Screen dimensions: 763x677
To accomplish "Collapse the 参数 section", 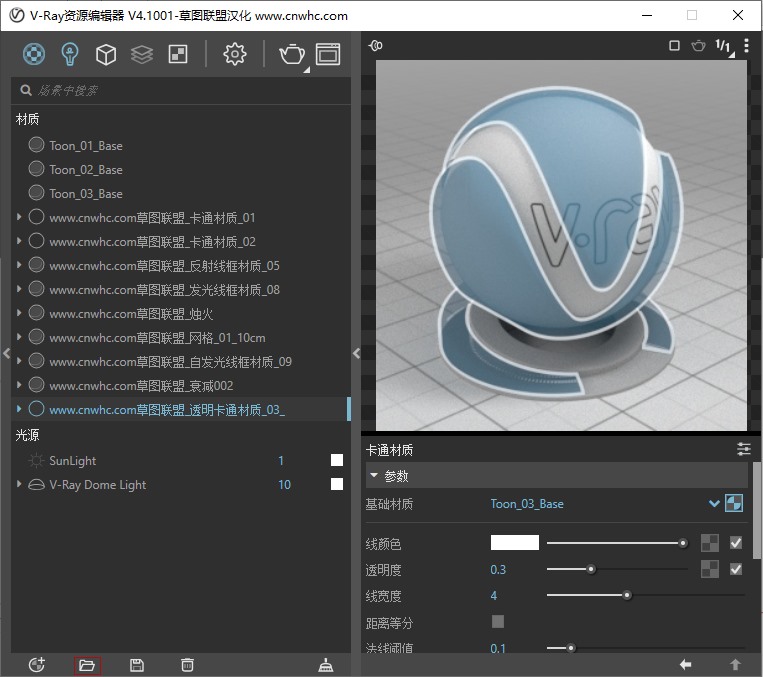I will pyautogui.click(x=374, y=475).
